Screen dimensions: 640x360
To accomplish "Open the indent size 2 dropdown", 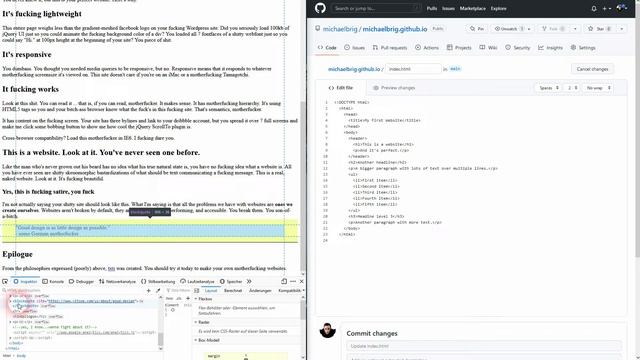I will [572, 88].
